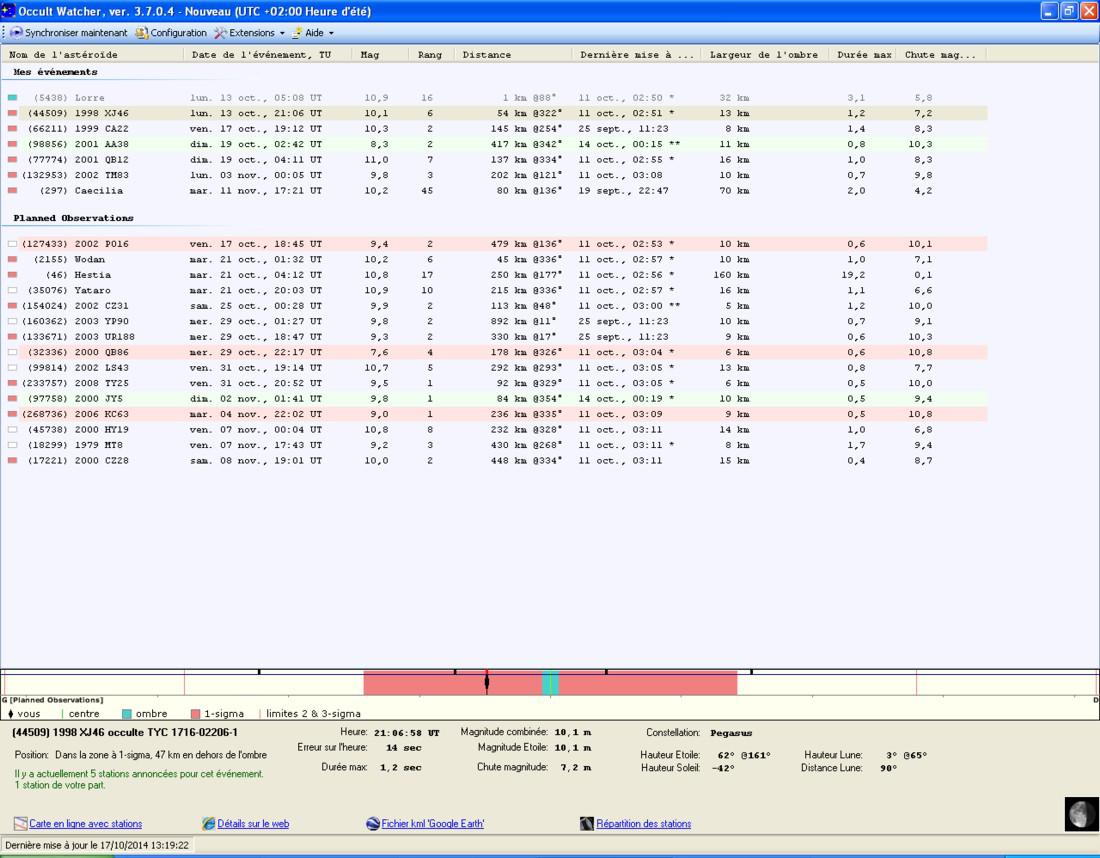Click the '892 km @11°' distance cell
This screenshot has width=1100, height=858.
pos(525,321)
